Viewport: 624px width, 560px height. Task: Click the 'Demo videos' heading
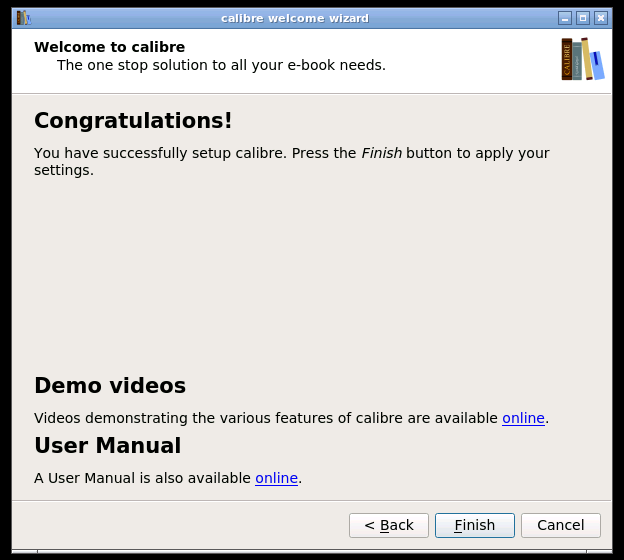[x=110, y=385]
